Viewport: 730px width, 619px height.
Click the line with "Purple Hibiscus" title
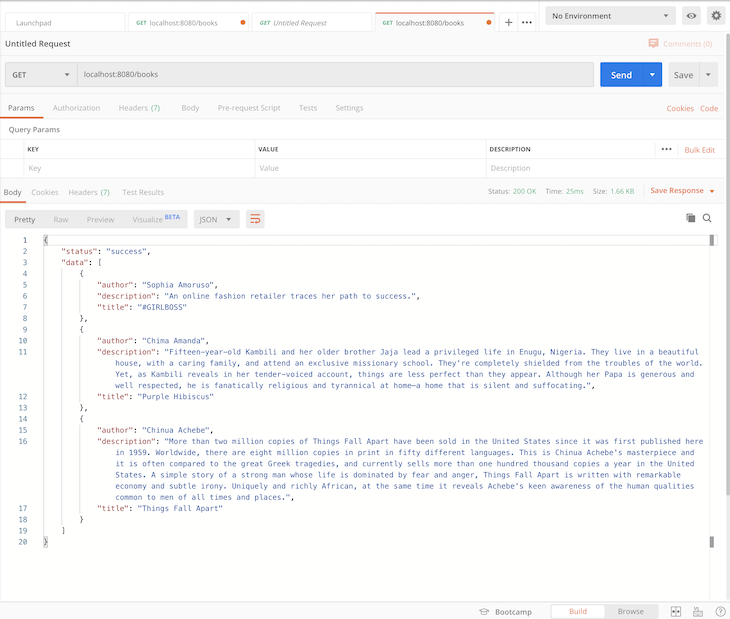click(155, 397)
